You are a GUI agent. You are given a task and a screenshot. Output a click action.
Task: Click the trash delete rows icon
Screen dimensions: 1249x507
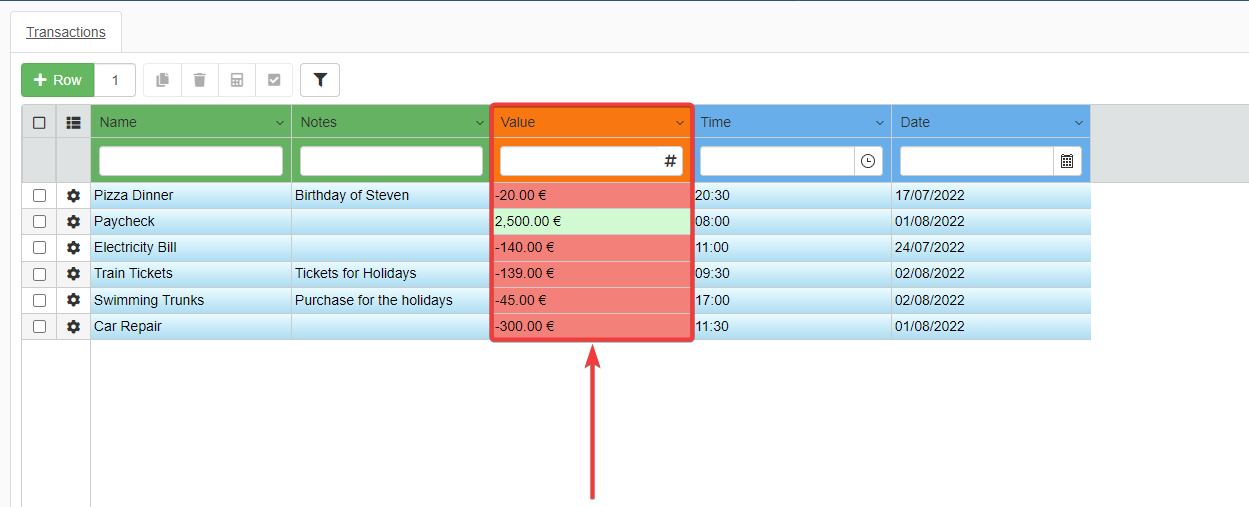click(x=200, y=80)
